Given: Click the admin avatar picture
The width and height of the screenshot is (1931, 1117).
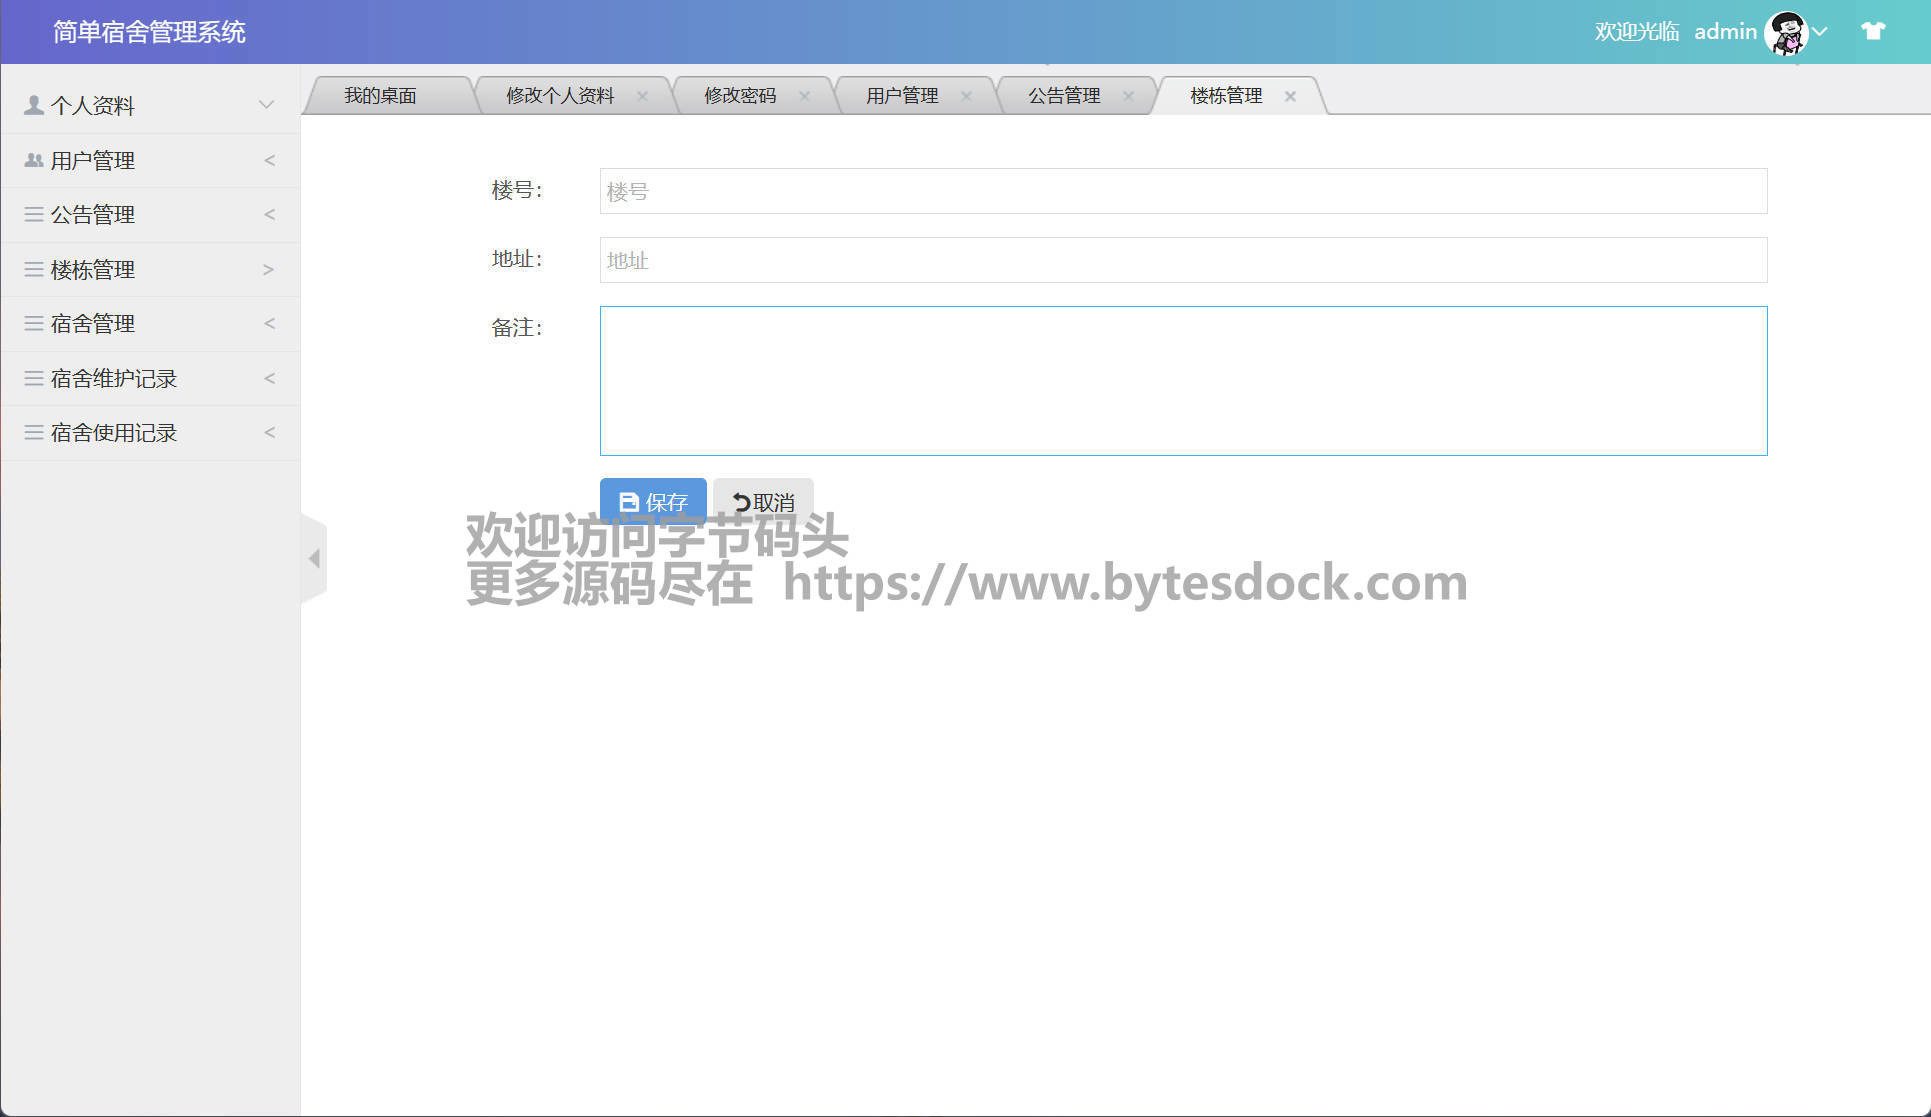Looking at the screenshot, I should pyautogui.click(x=1785, y=32).
